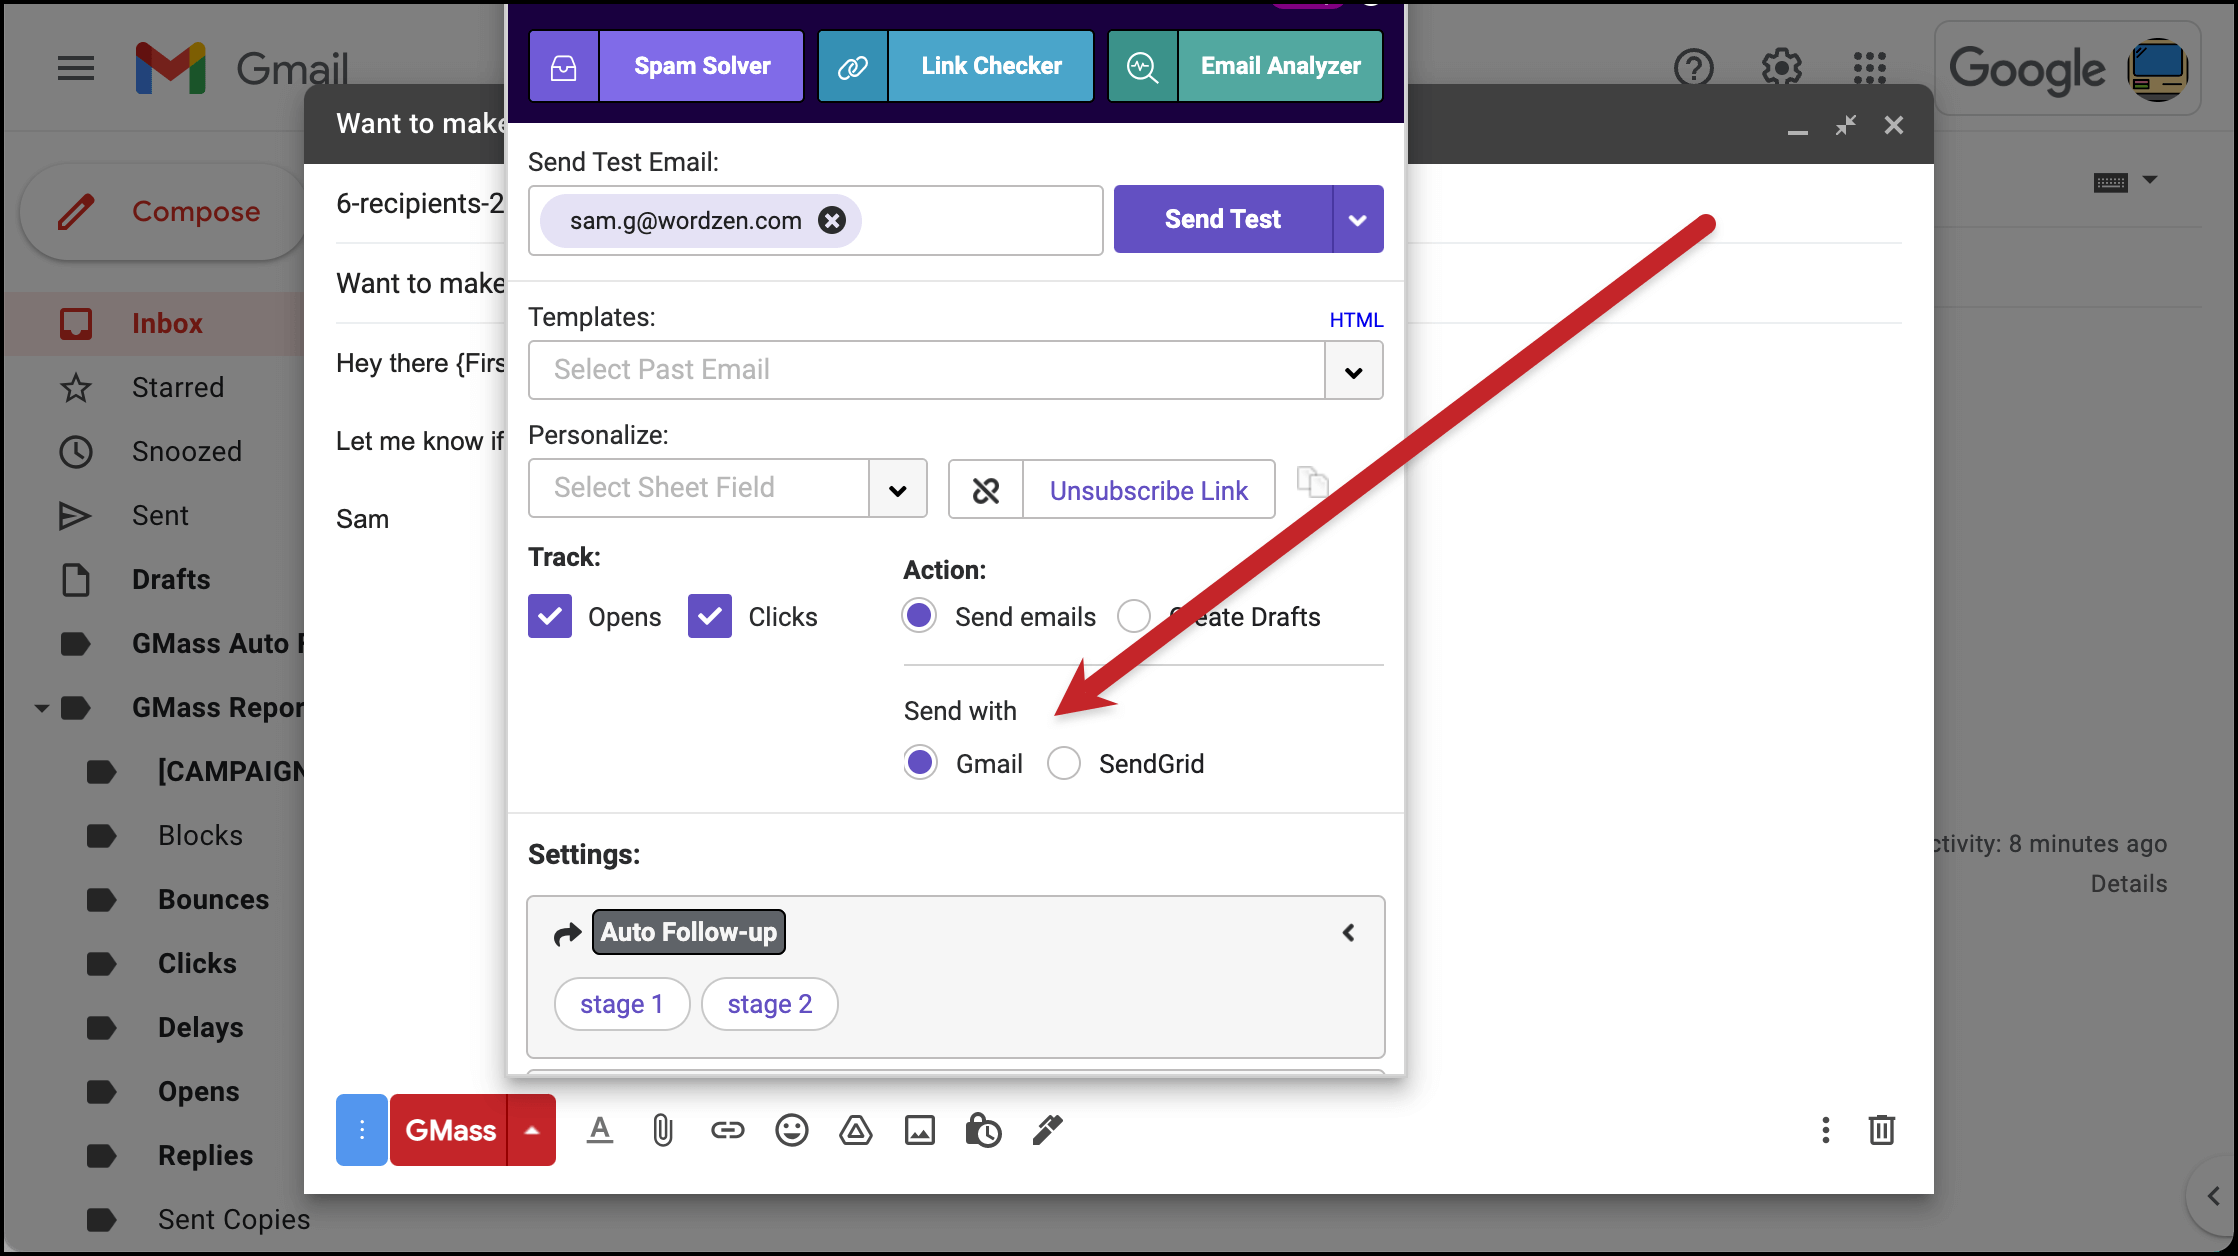Expand the Select Sheet Field dropdown arrow
Screen dimensions: 2238x1256
898,489
